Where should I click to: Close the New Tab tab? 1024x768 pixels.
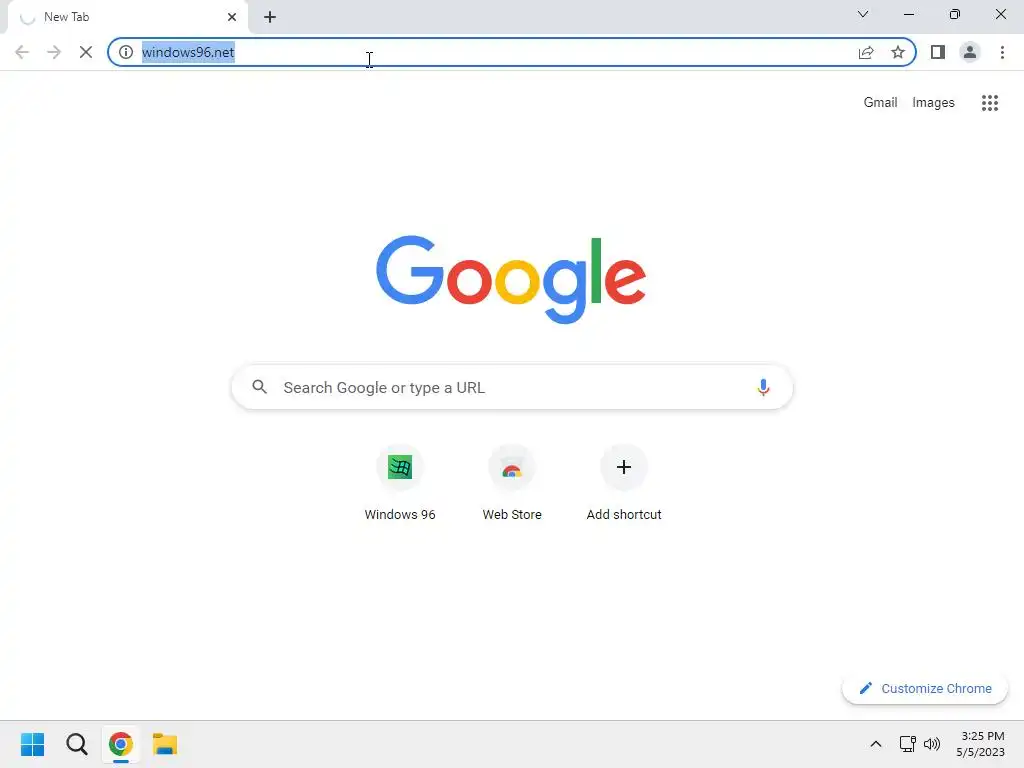232,17
